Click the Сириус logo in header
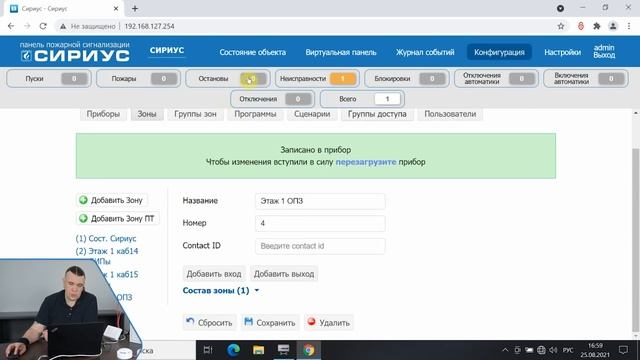 click(x=75, y=52)
